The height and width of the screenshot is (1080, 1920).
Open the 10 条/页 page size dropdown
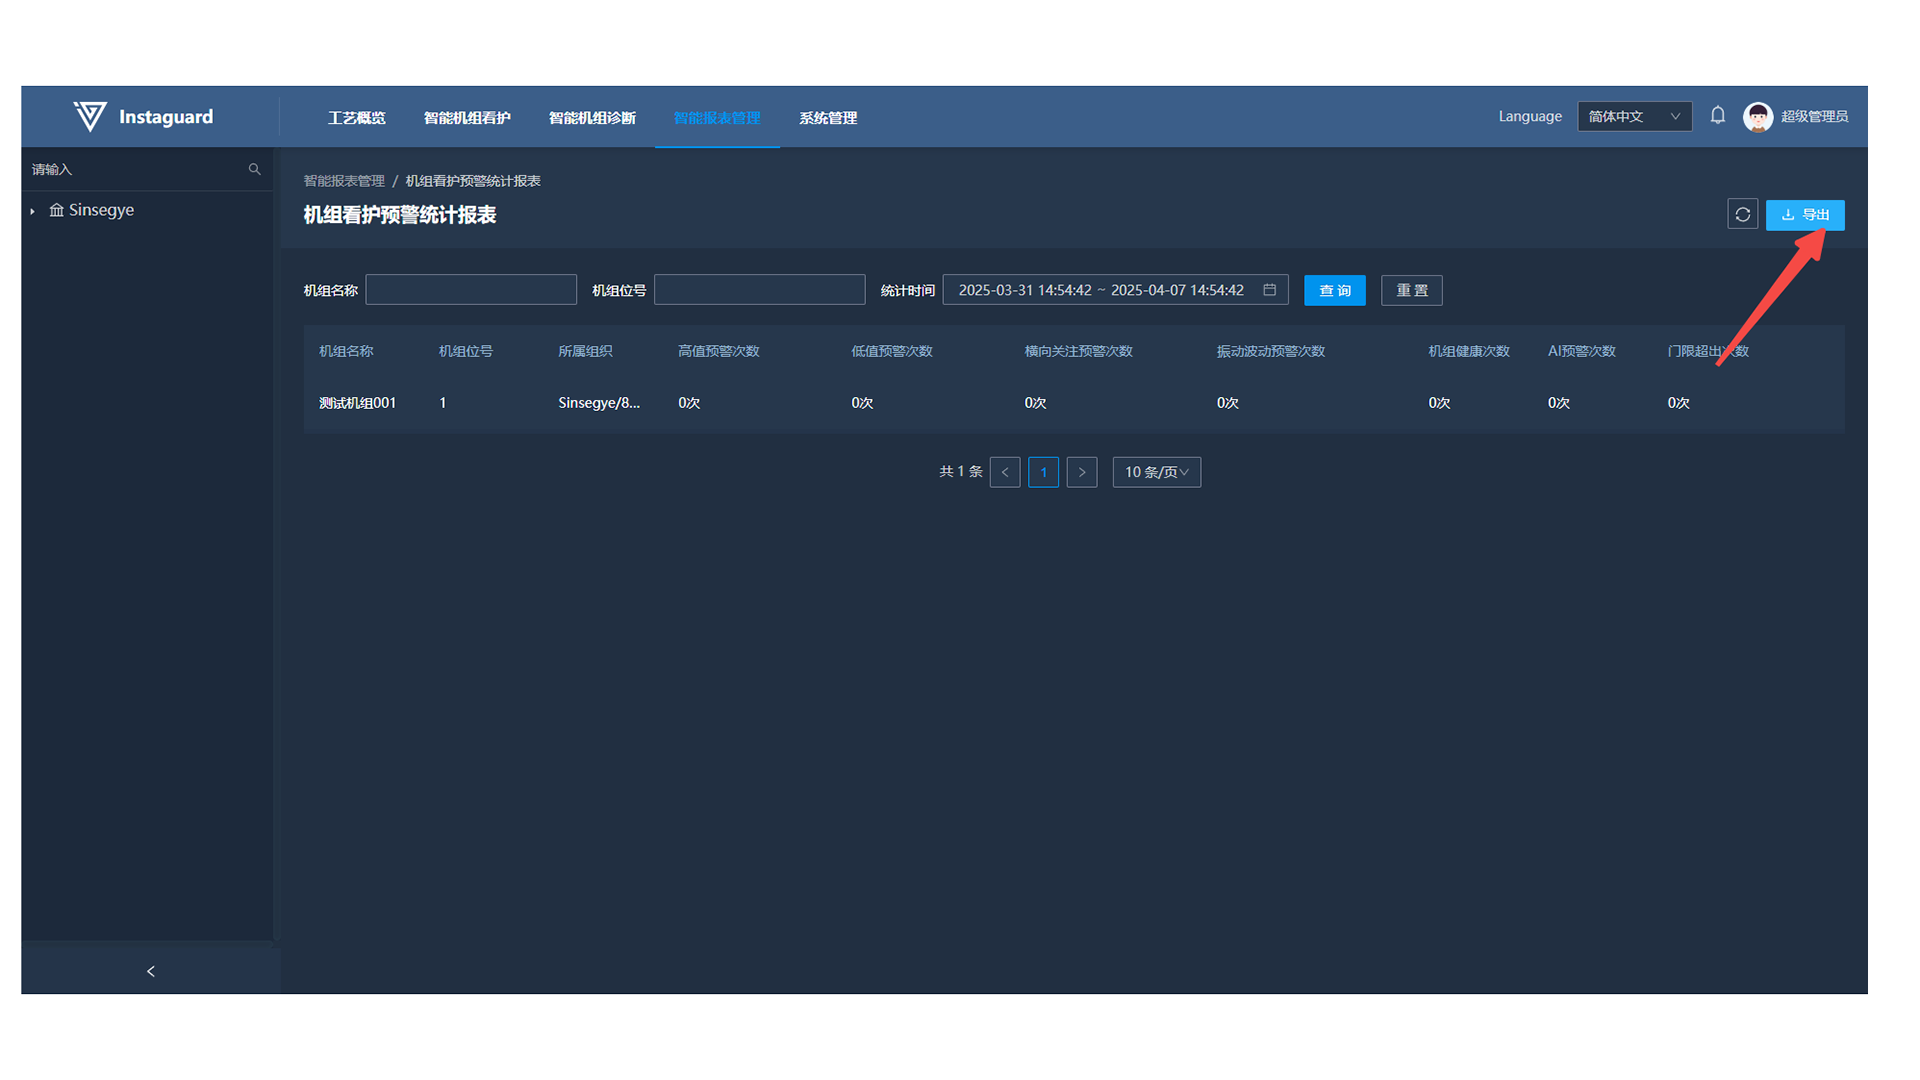coord(1156,472)
